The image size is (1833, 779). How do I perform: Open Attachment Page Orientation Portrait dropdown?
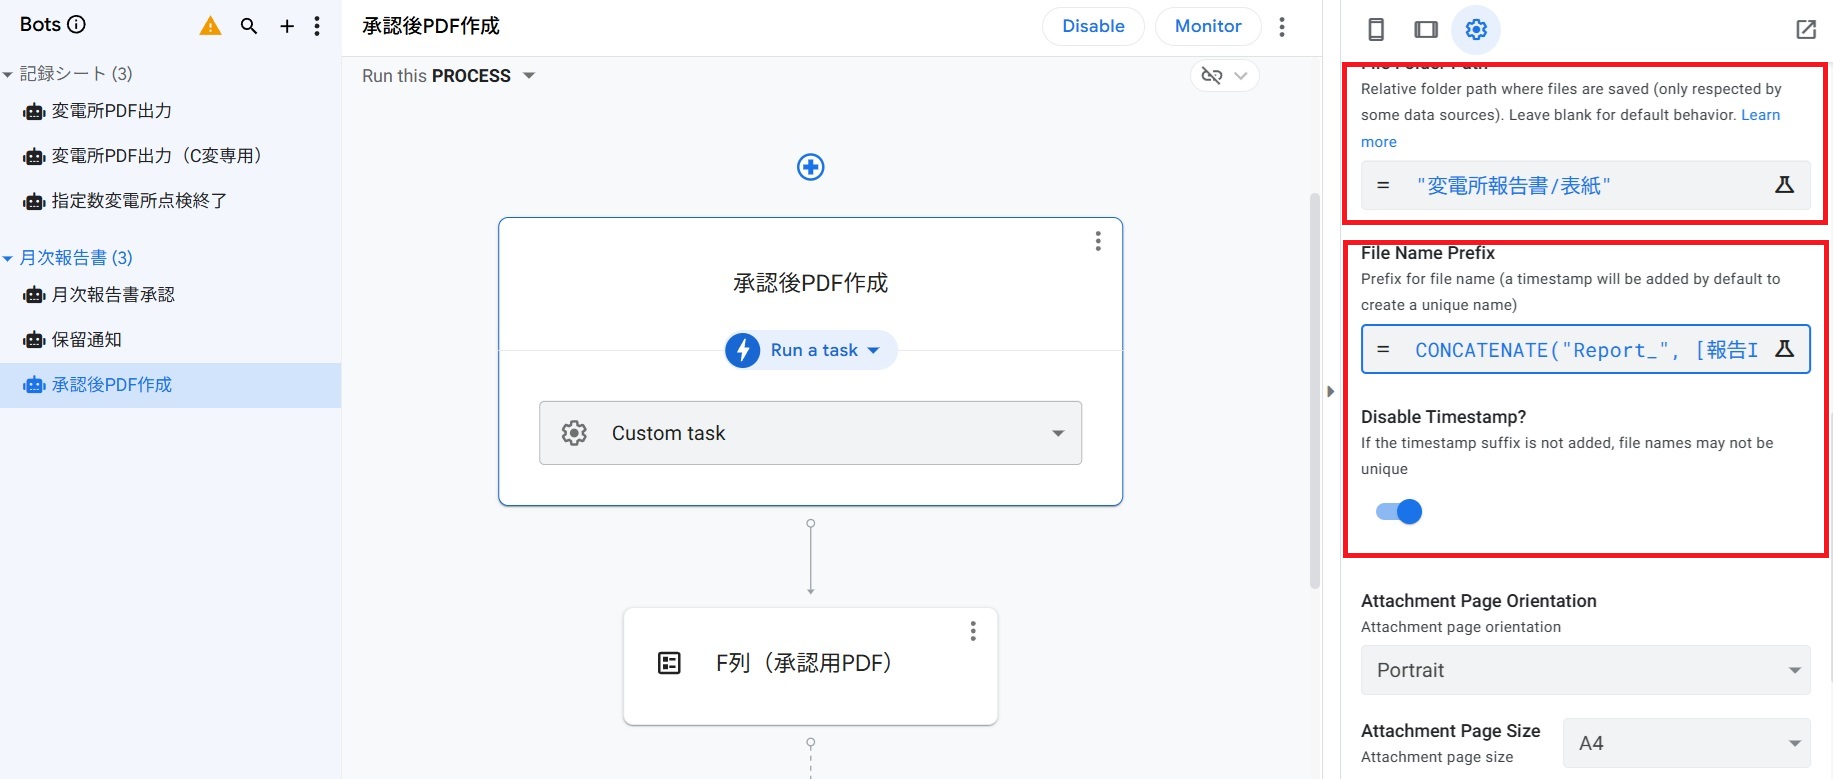1585,670
